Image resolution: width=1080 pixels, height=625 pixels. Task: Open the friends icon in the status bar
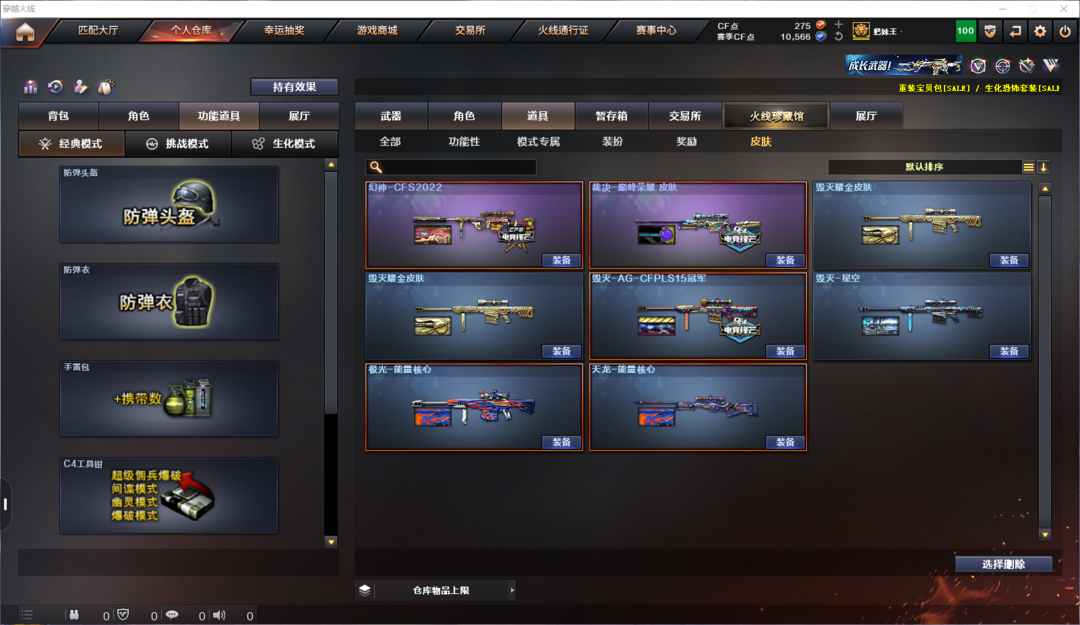74,615
